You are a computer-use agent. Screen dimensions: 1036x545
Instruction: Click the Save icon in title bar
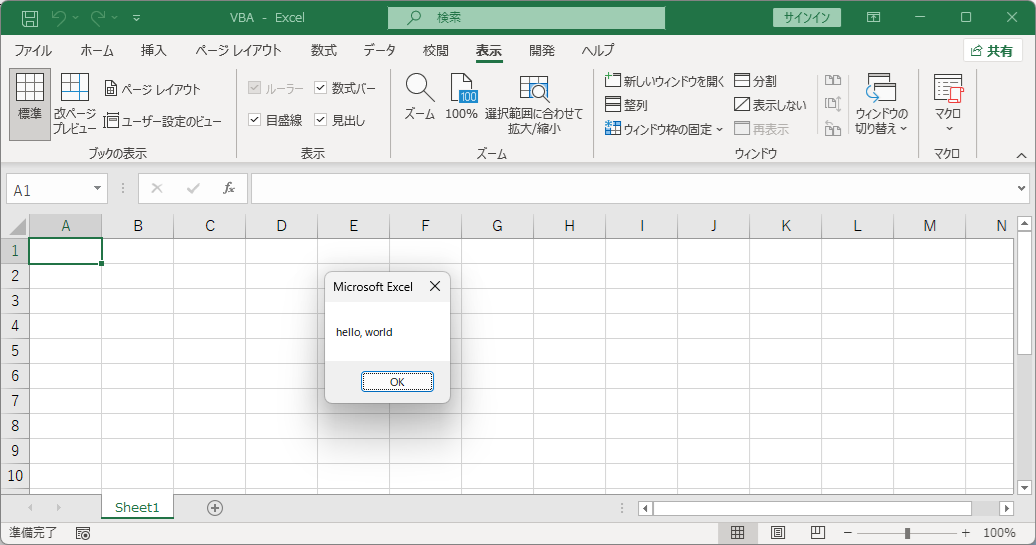click(30, 18)
